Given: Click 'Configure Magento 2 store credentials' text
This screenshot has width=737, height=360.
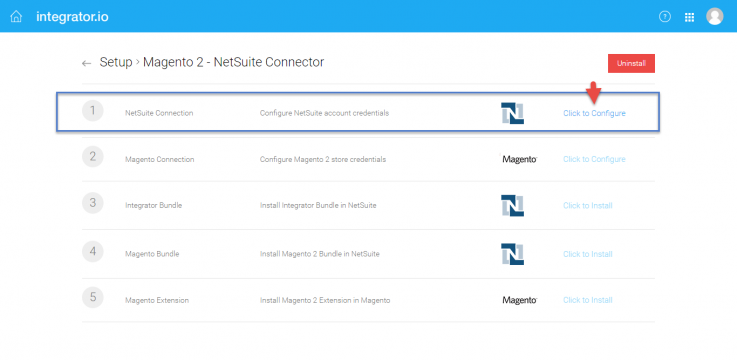Looking at the screenshot, I should (x=323, y=159).
